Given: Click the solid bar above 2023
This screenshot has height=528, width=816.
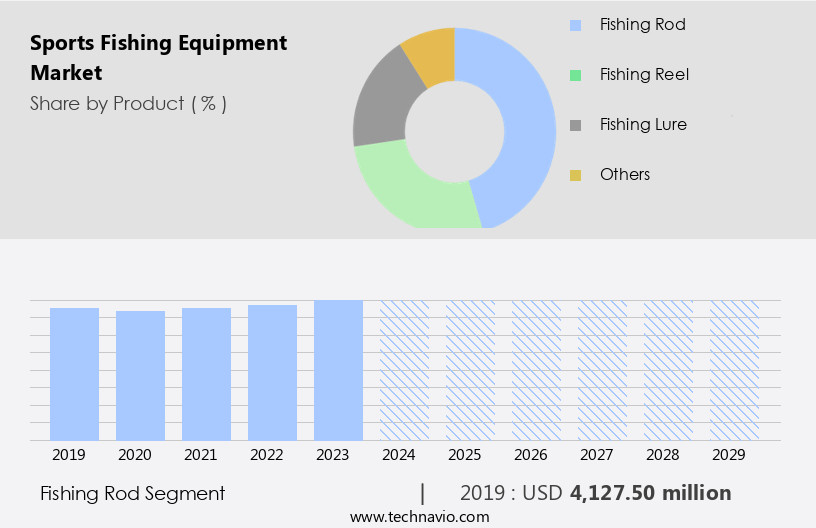Looking at the screenshot, I should click(x=338, y=370).
